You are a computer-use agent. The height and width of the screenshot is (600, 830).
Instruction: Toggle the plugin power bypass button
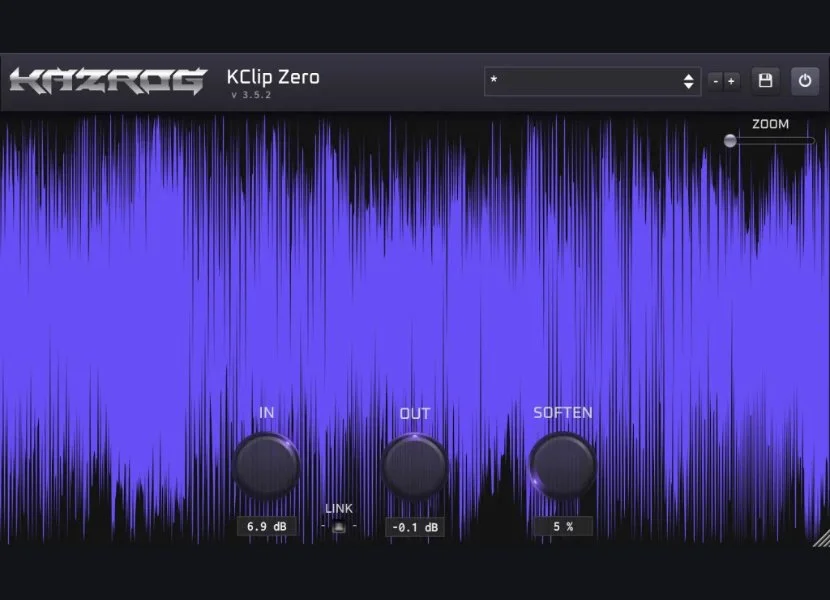[805, 81]
